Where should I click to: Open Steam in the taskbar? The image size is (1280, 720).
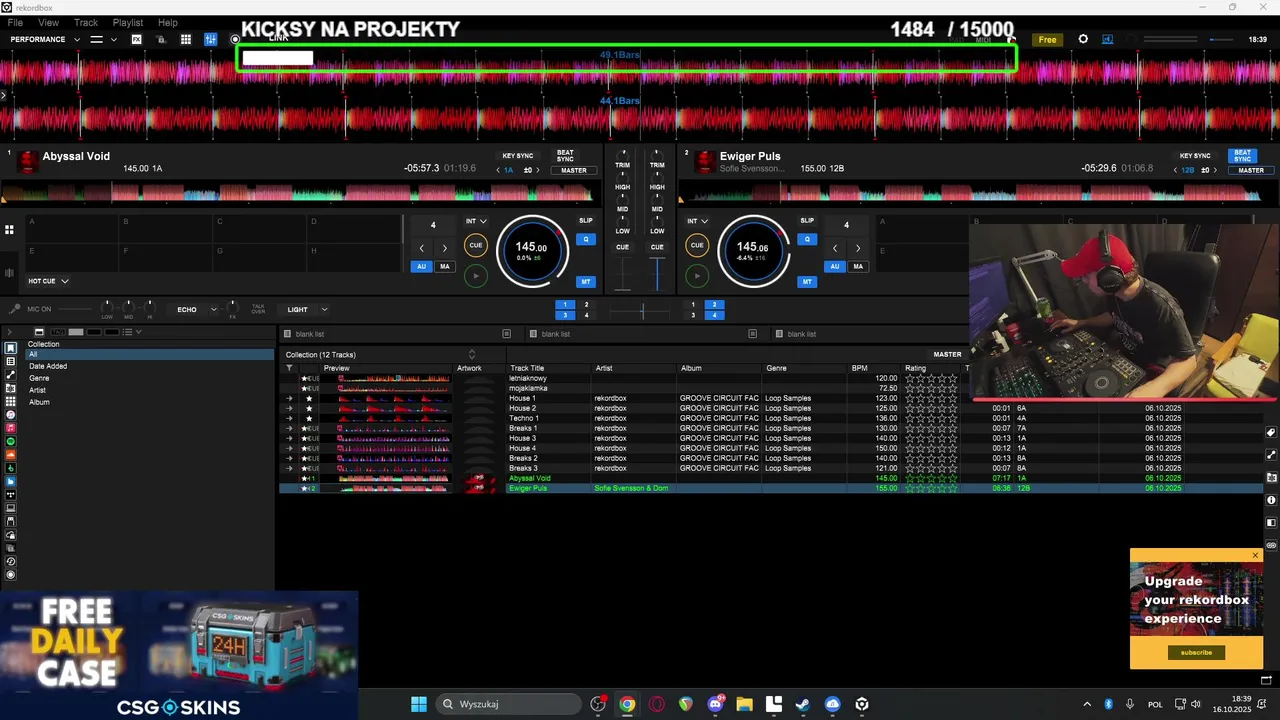click(803, 704)
